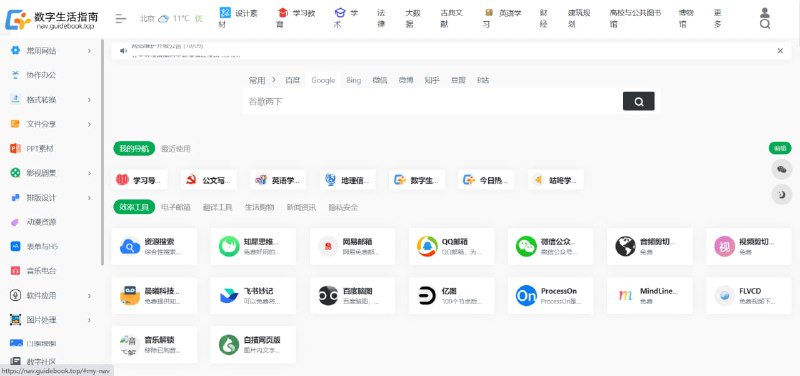Open 飞书妙记 card
Screen dimensions: 800x376
click(253, 295)
